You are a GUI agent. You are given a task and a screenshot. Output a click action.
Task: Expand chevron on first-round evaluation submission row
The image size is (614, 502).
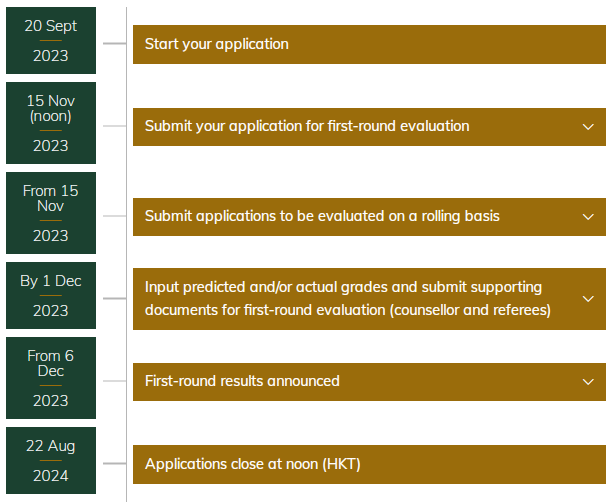[x=588, y=127]
